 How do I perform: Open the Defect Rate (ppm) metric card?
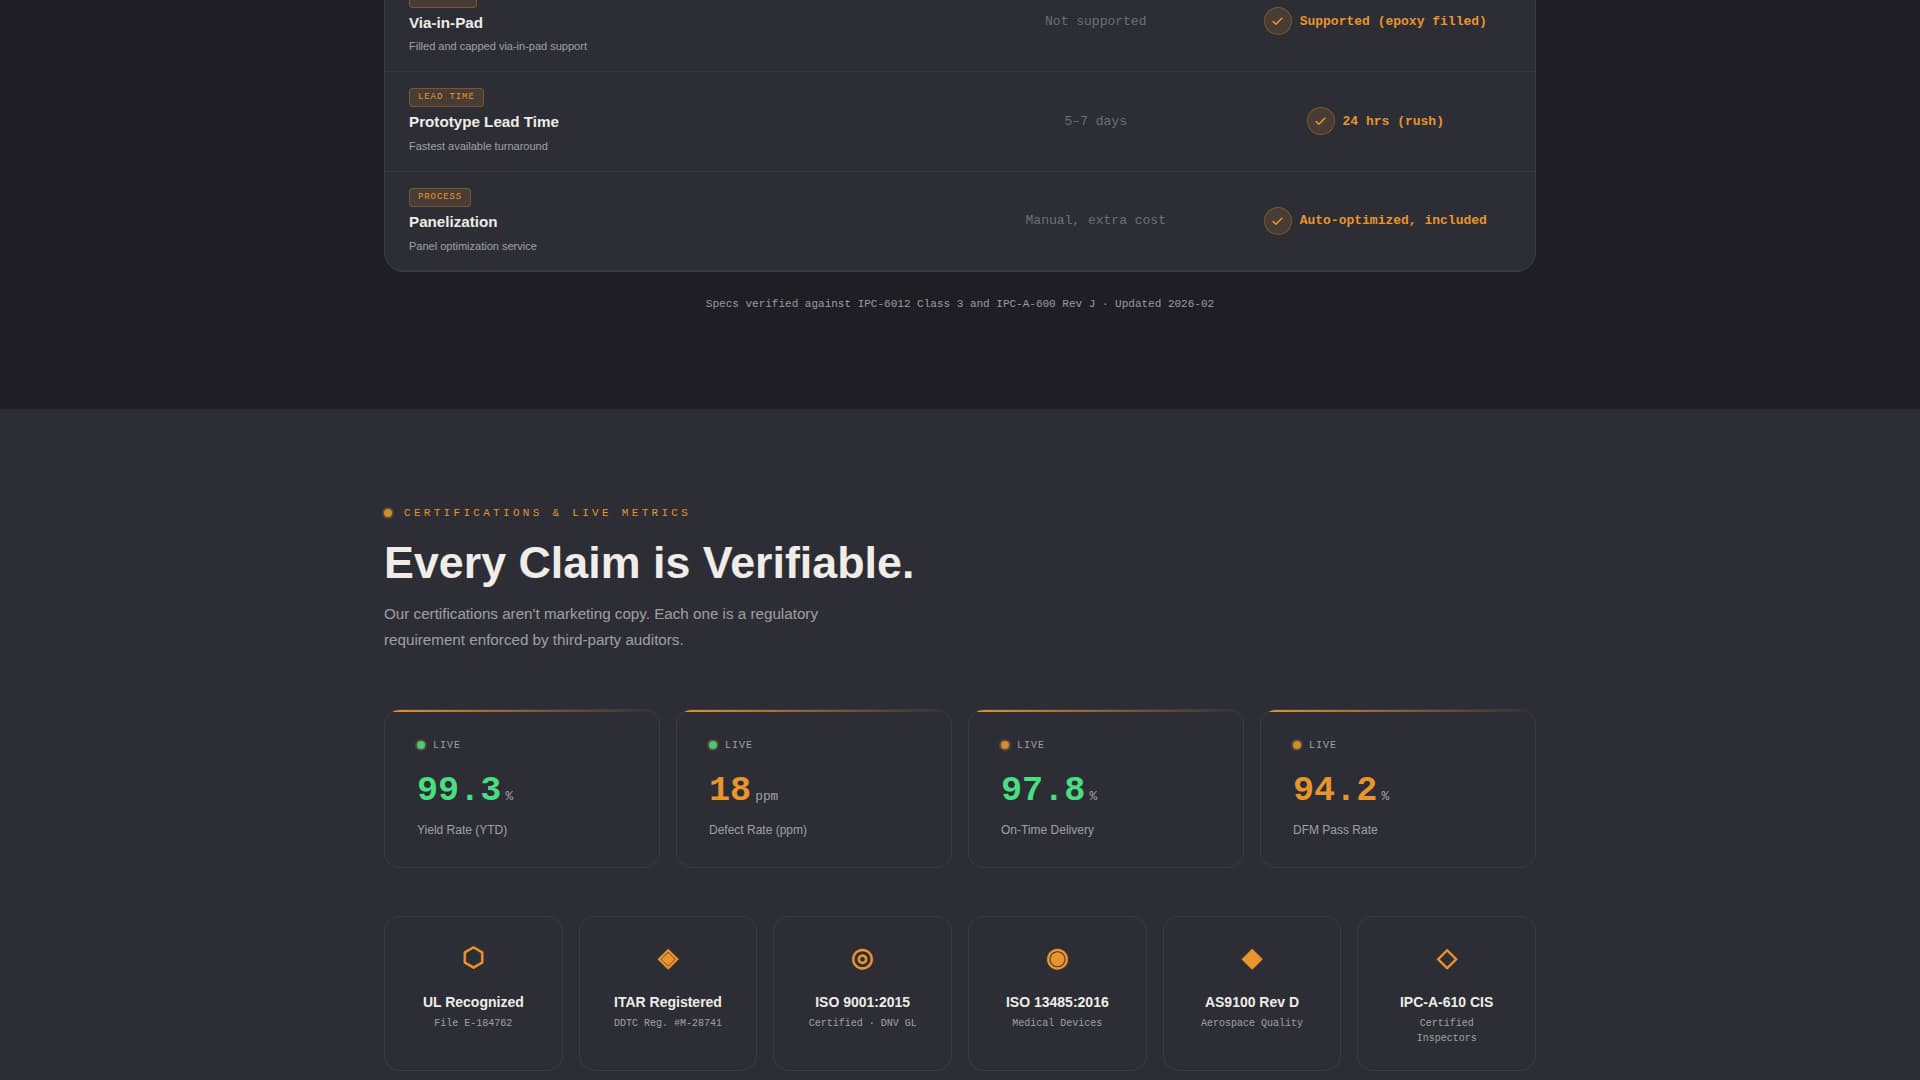pyautogui.click(x=813, y=789)
